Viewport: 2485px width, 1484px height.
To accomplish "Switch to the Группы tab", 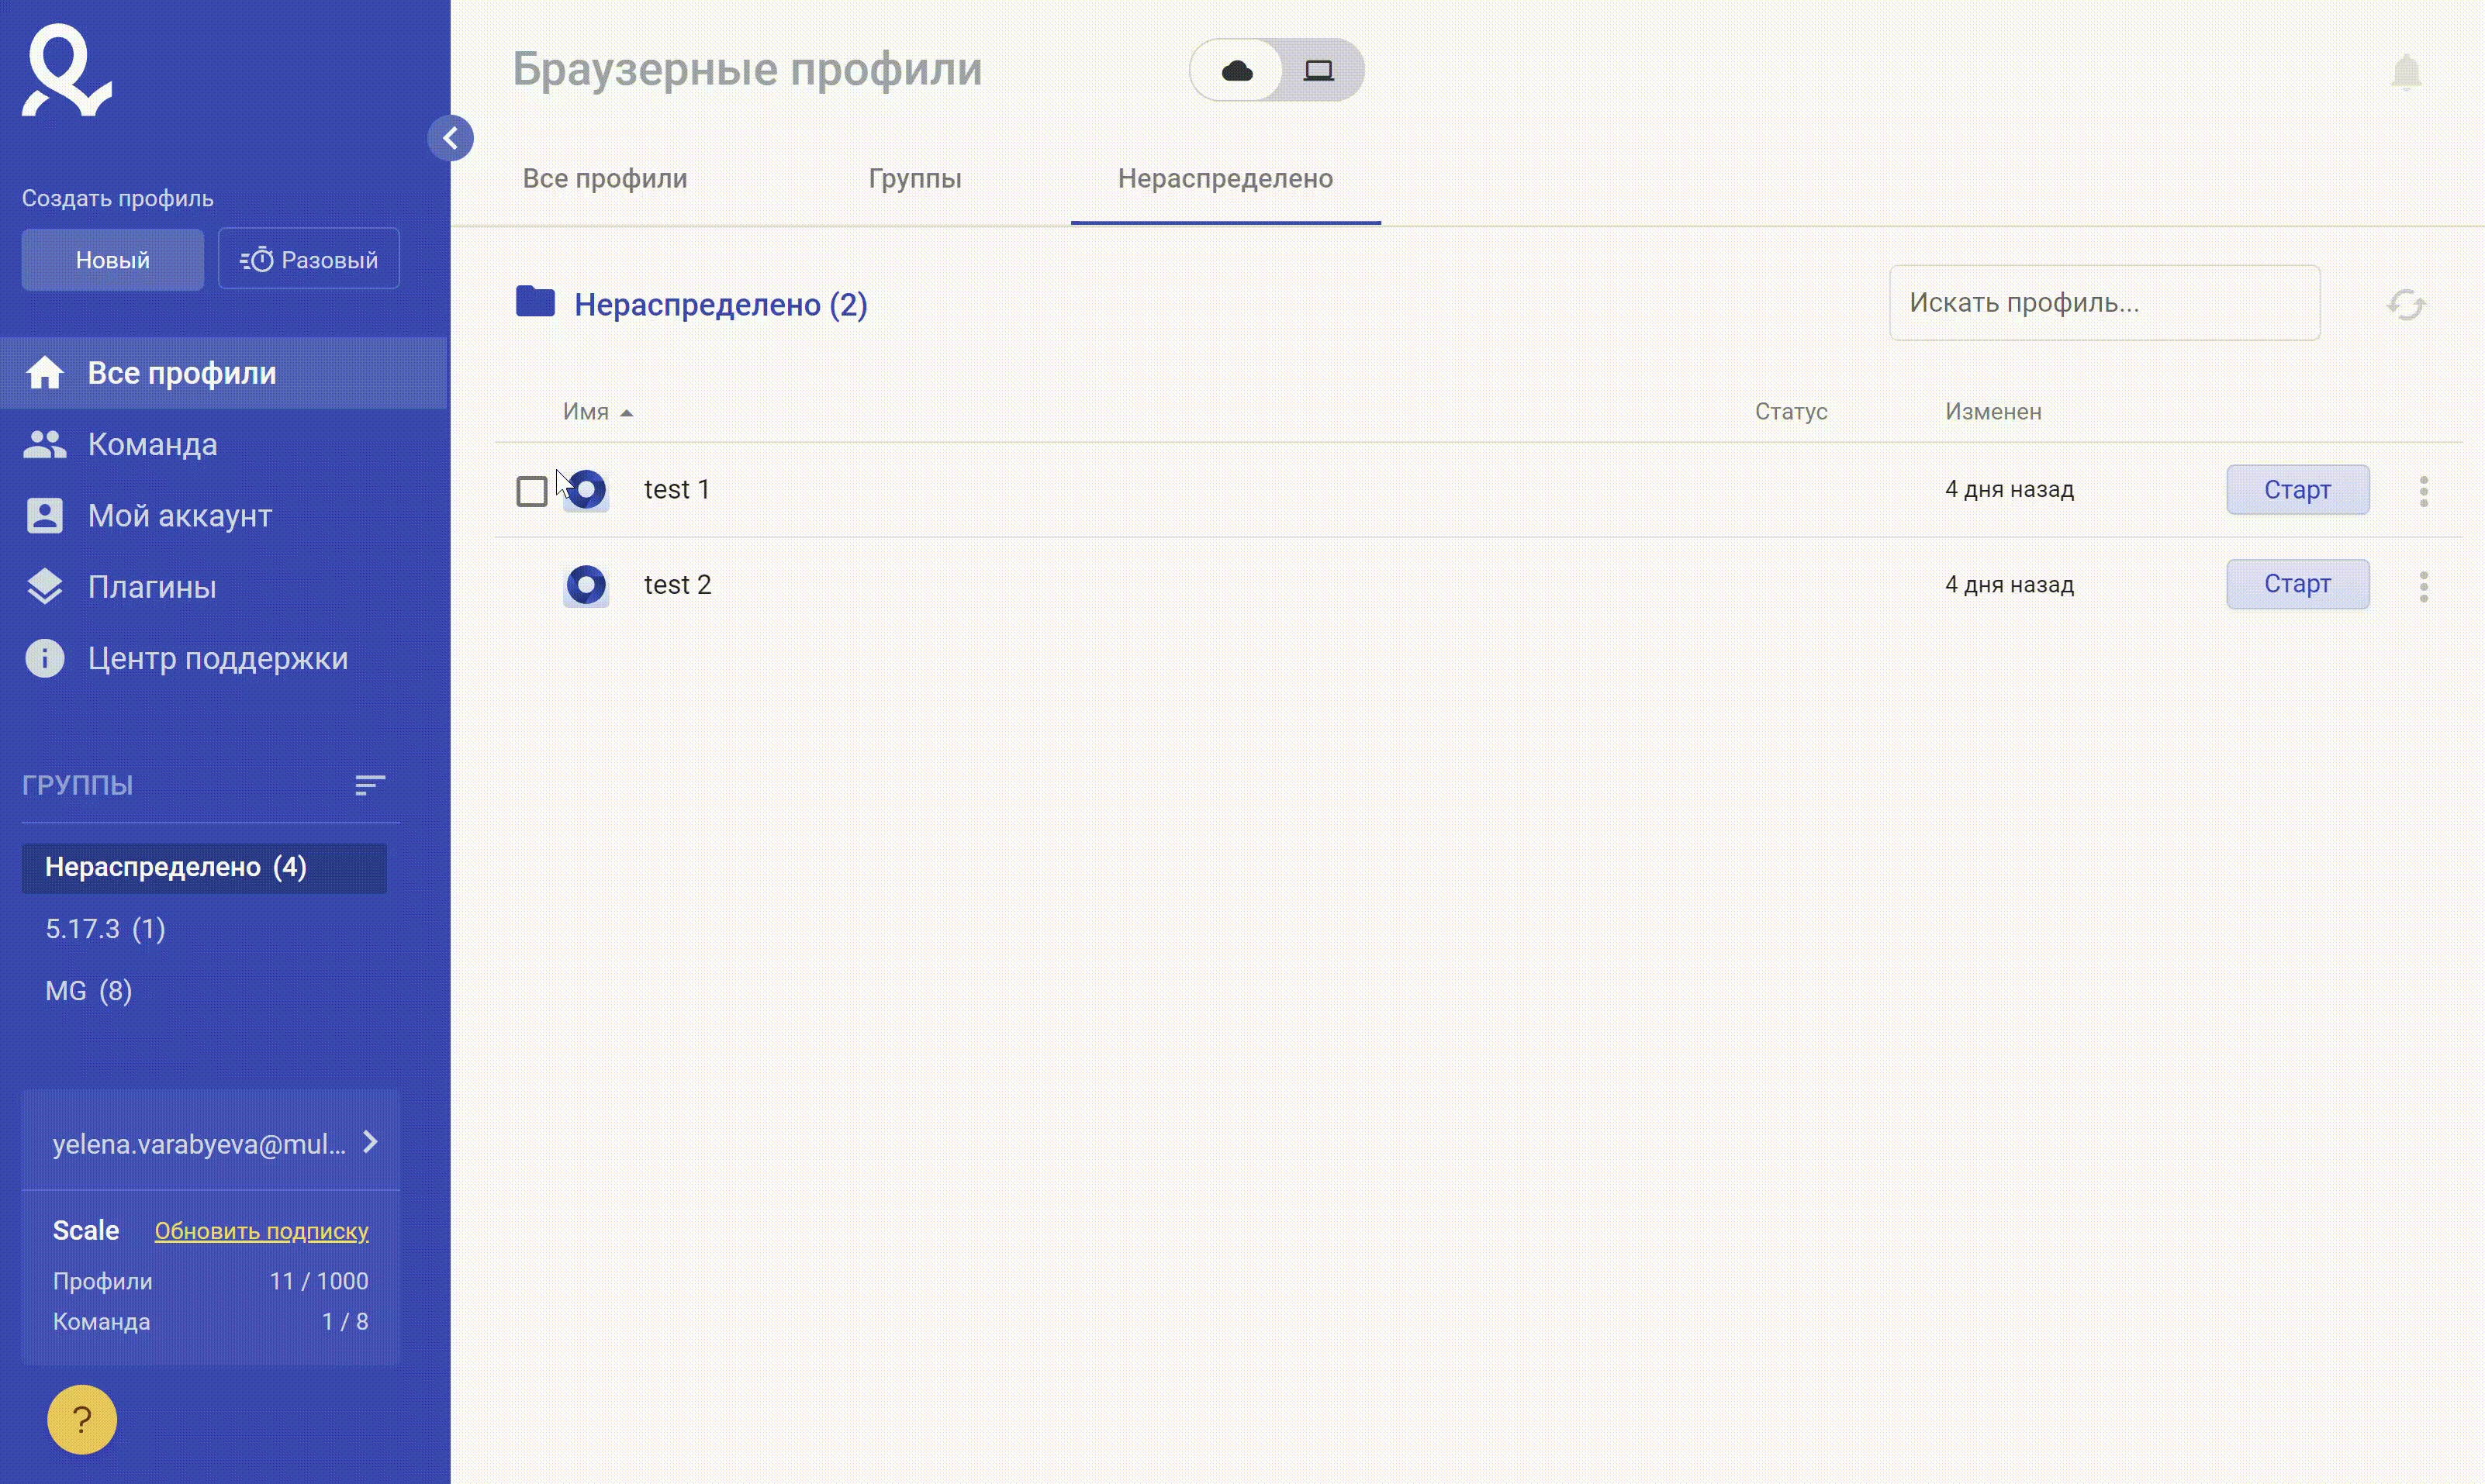I will [x=915, y=178].
